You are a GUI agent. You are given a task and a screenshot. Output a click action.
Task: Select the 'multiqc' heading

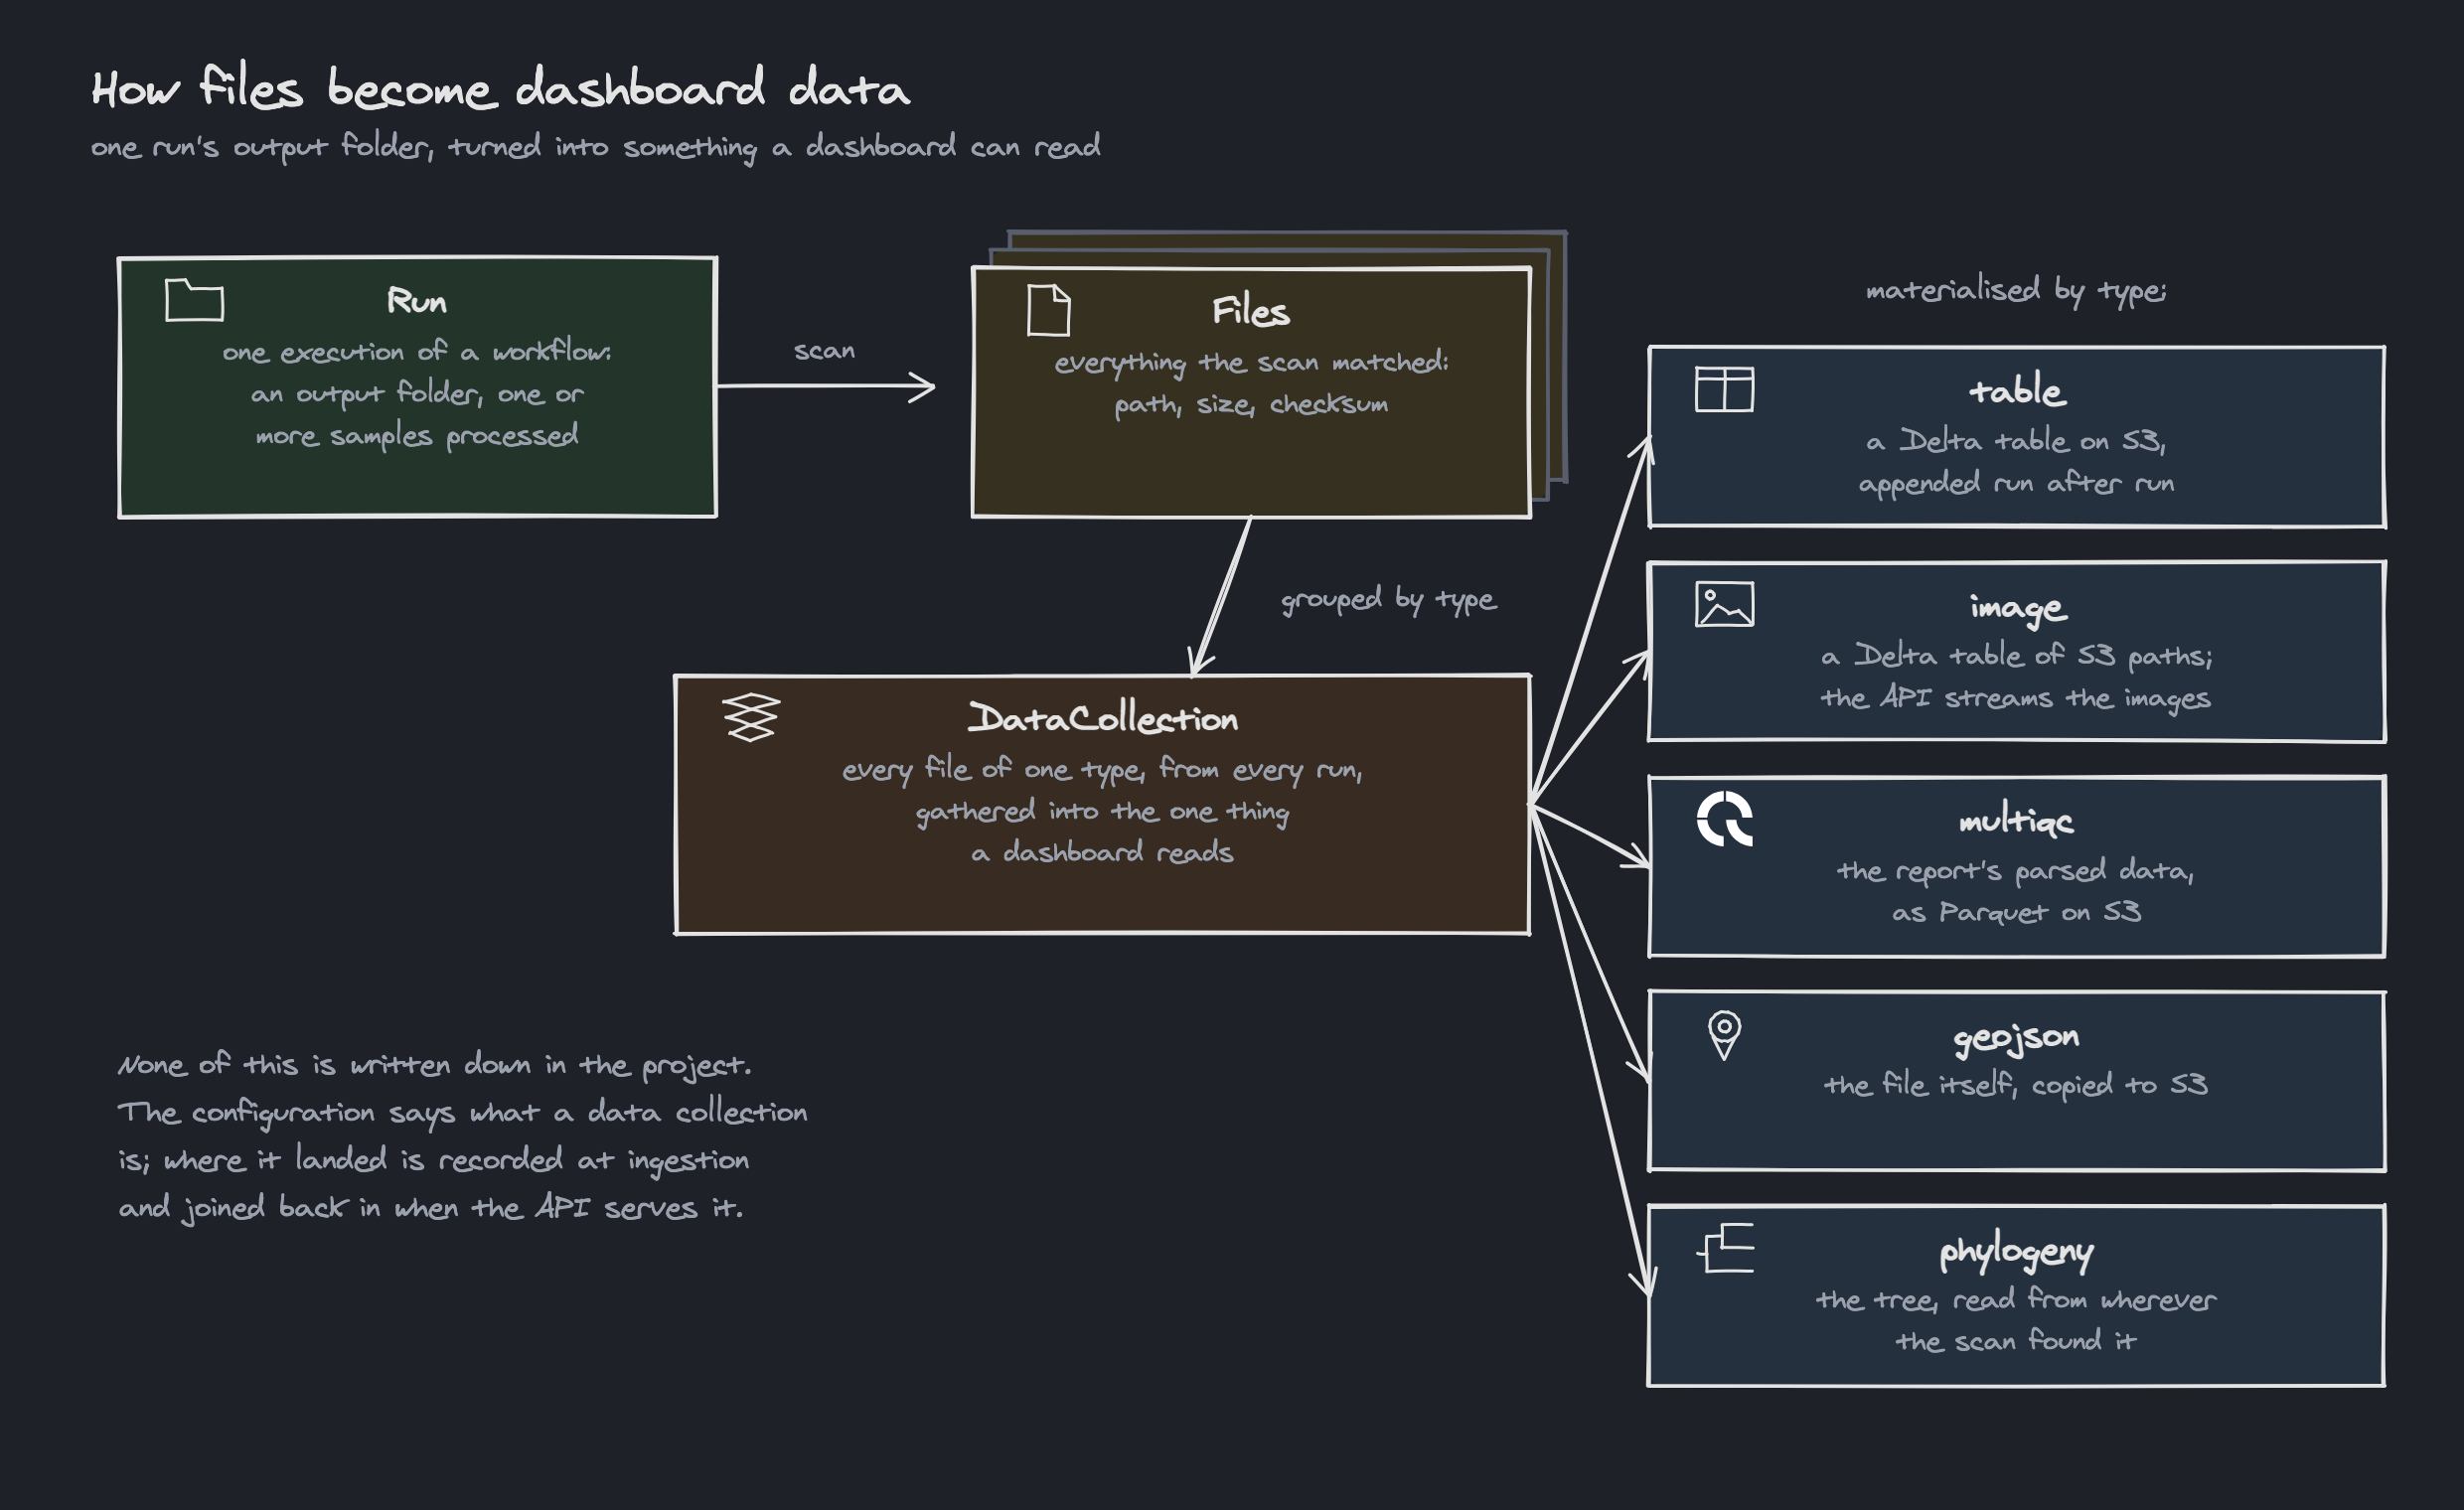pyautogui.click(x=2016, y=821)
